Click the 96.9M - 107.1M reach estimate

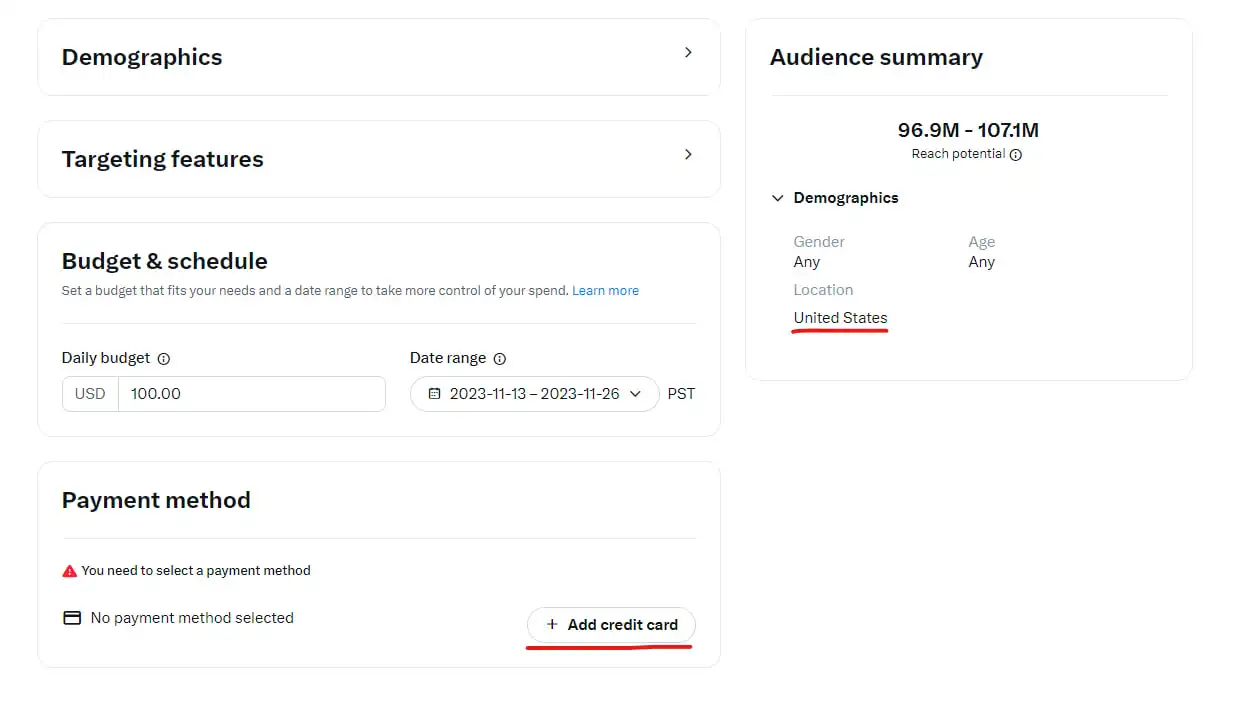coord(968,130)
